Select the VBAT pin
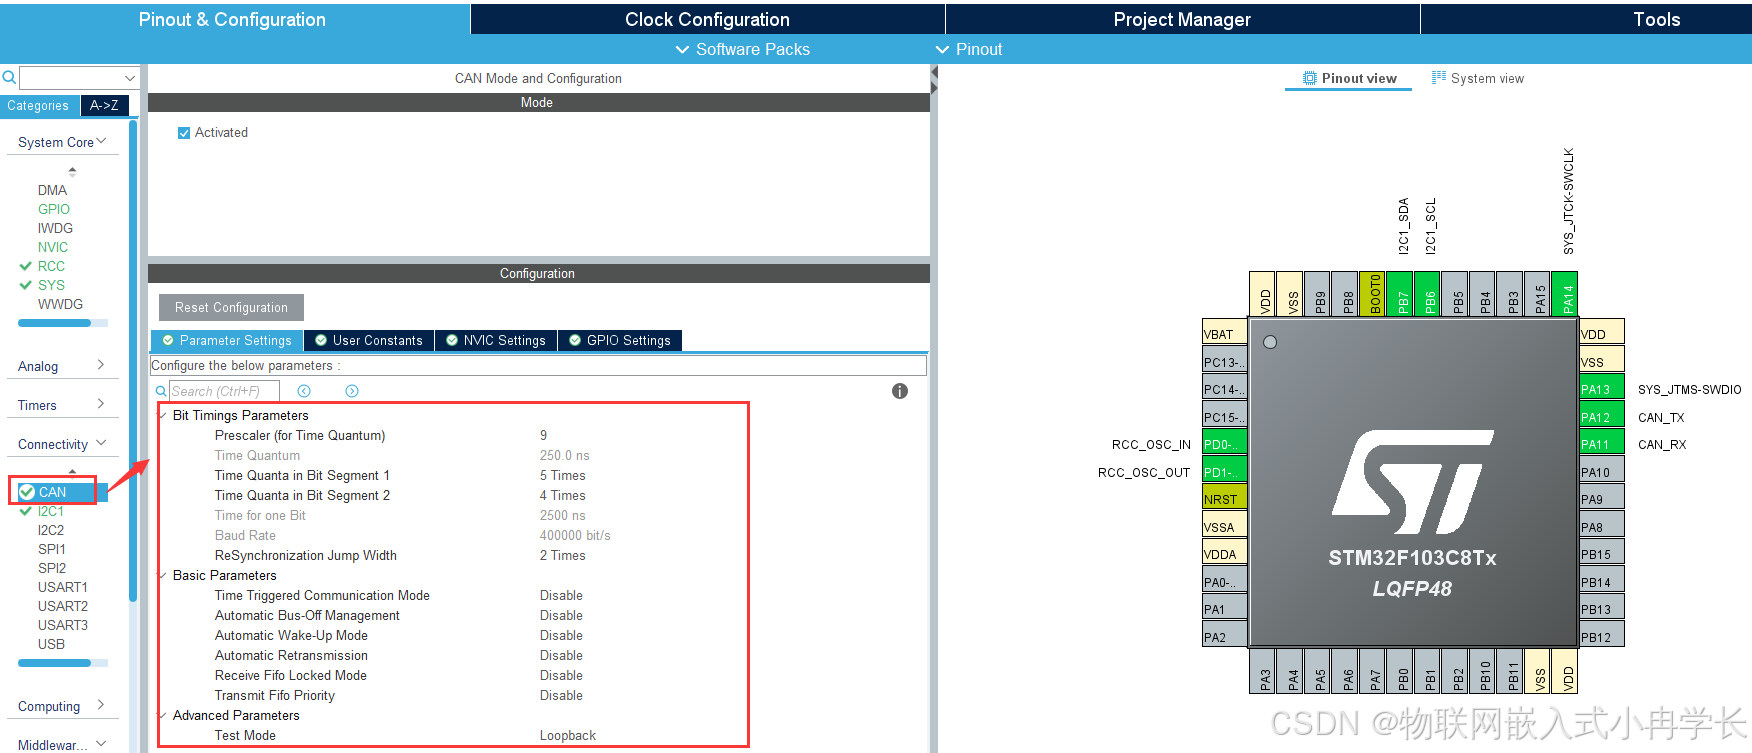Viewport: 1752px width, 753px height. tap(1224, 334)
